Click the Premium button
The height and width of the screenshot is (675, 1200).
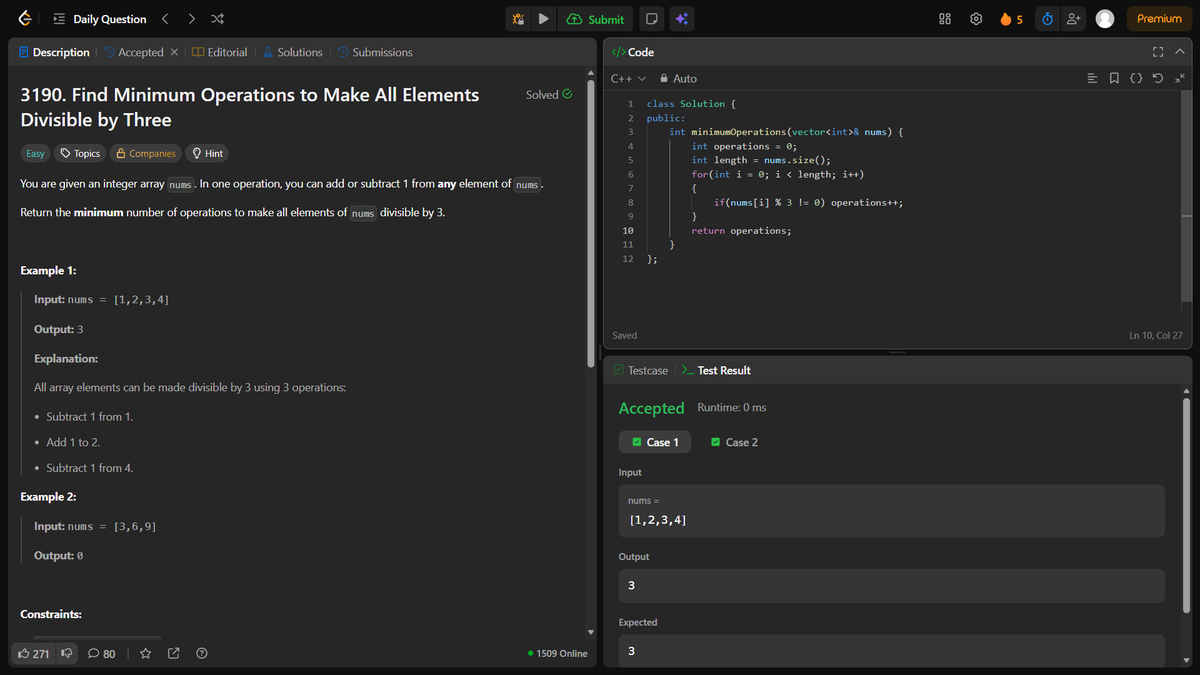pyautogui.click(x=1159, y=19)
